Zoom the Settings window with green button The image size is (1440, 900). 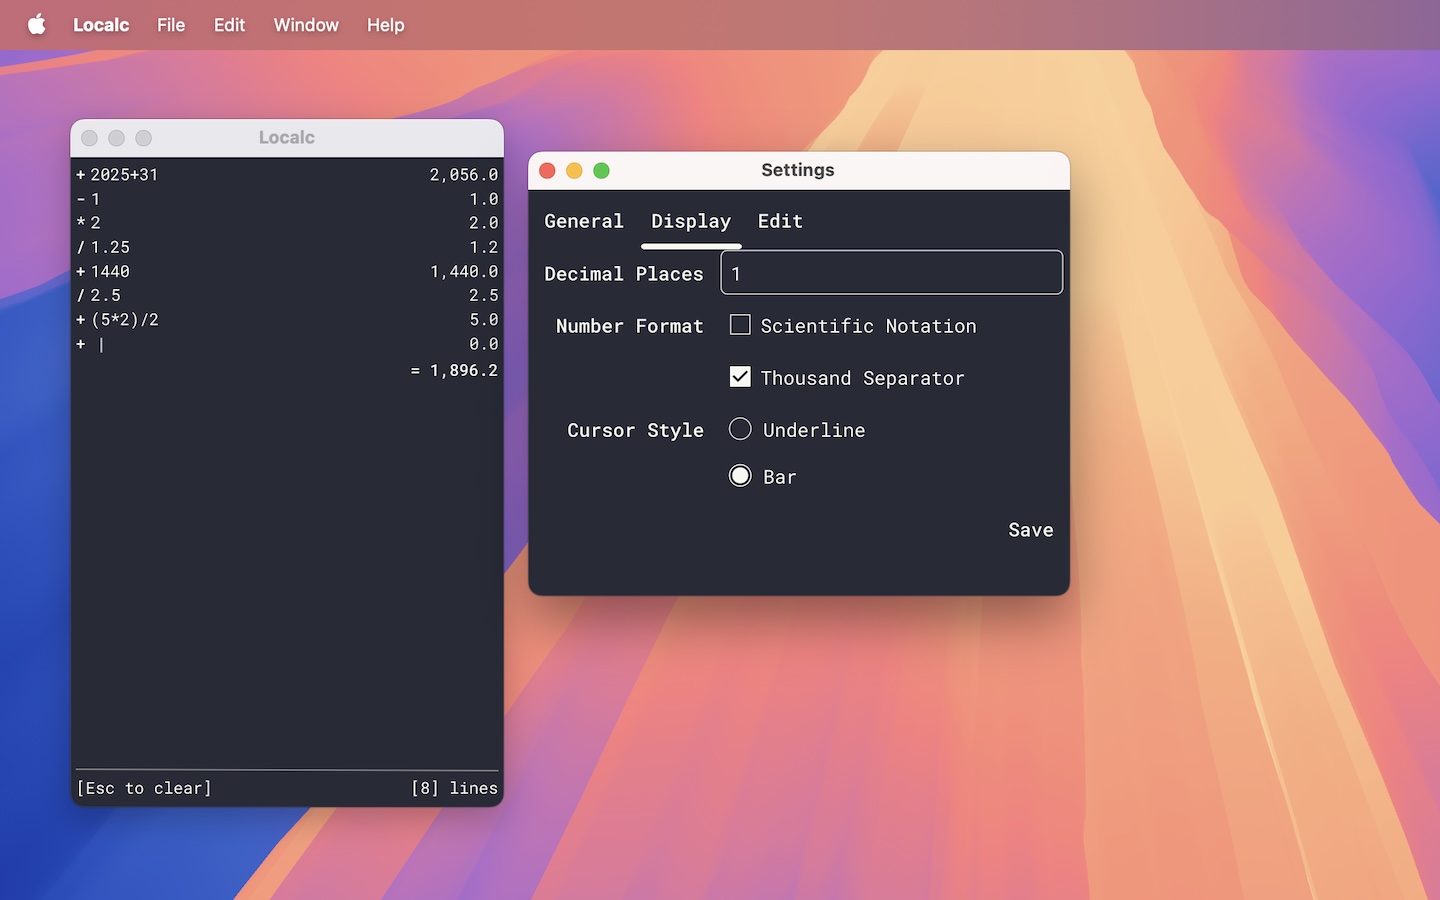[x=602, y=171]
